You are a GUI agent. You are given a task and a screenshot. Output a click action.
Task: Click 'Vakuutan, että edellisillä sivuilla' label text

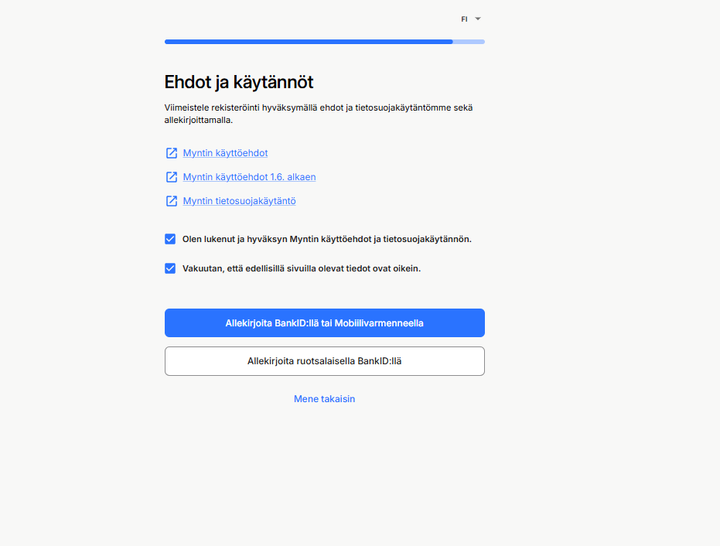(301, 268)
